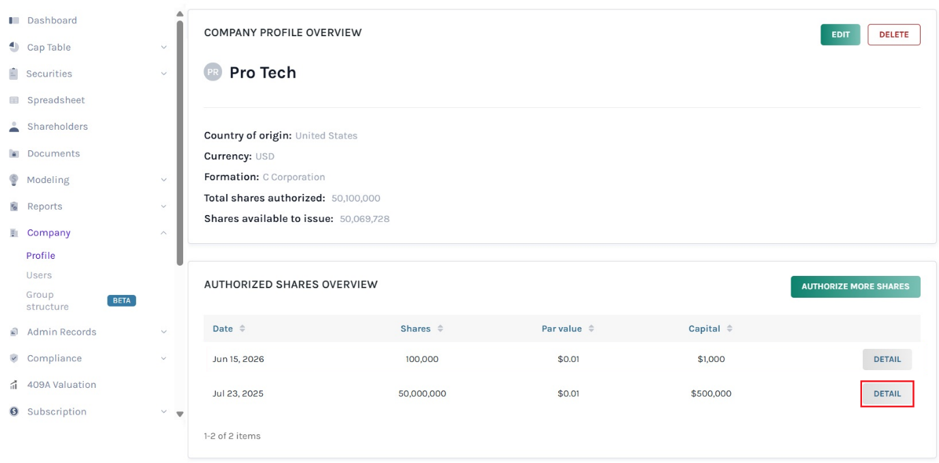Collapse the Company section chevron

click(x=163, y=233)
